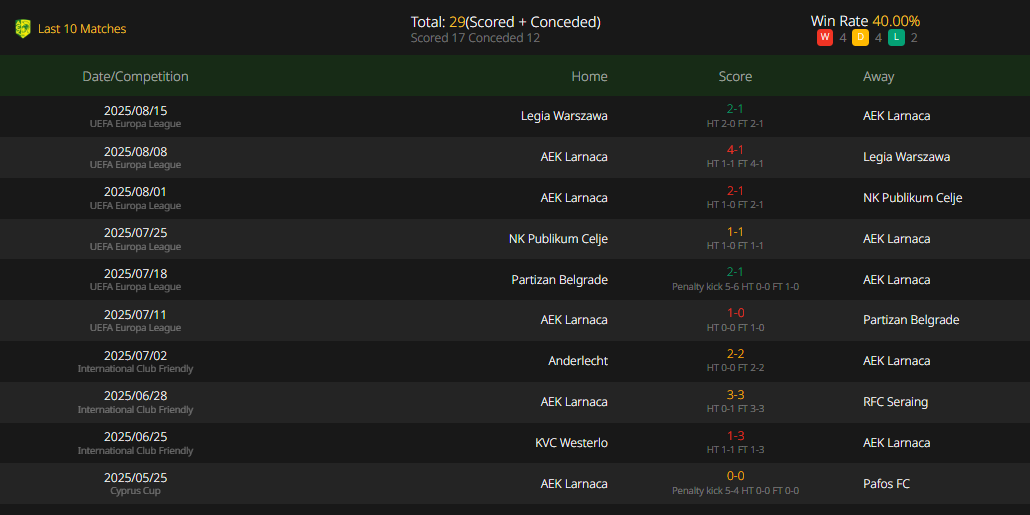
Task: Open the 1-1 score against NK Publikum Celje
Action: coord(735,231)
